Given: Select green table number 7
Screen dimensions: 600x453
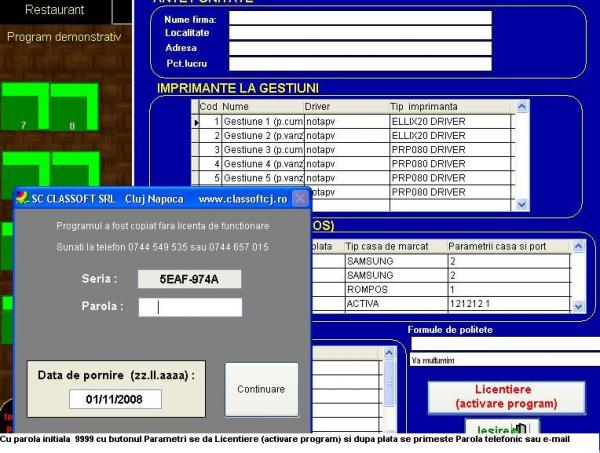Looking at the screenshot, I should tap(24, 108).
